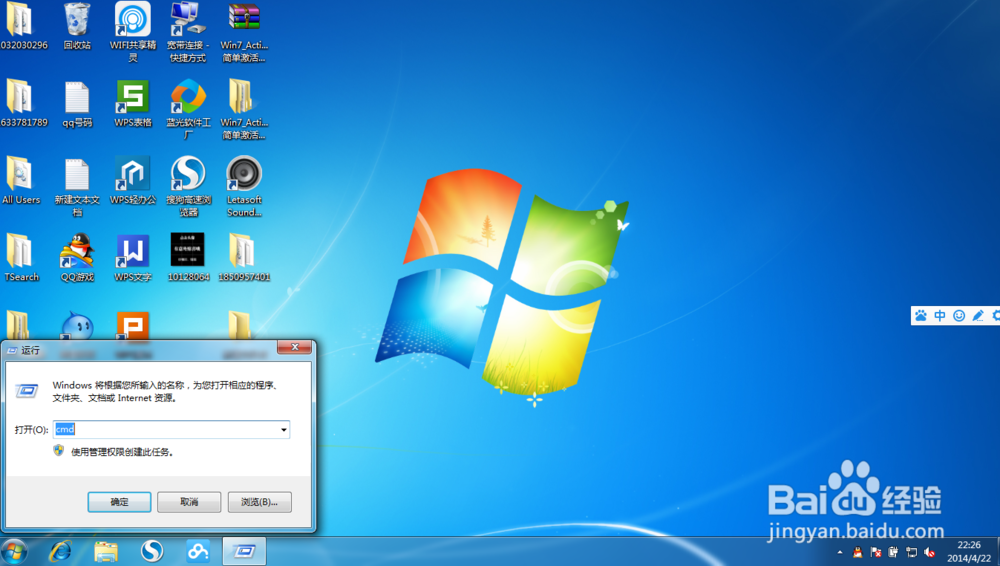Click the Run dialog open text field

171,429
